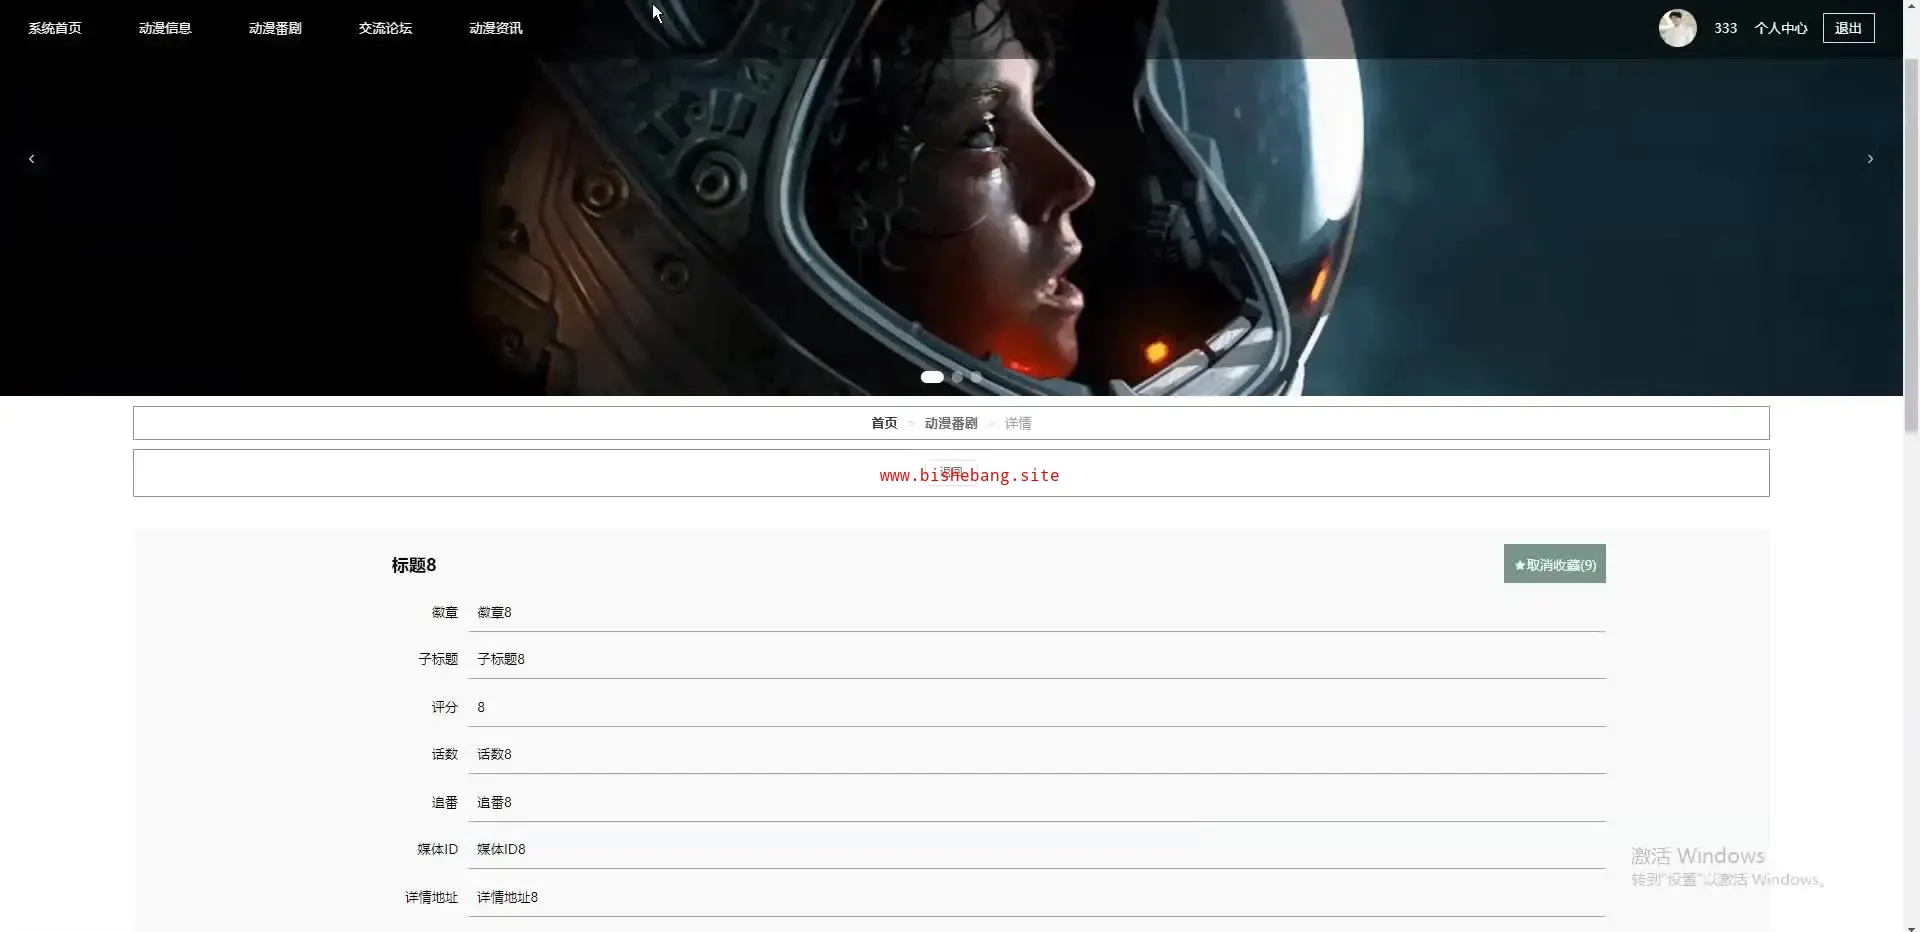Jump to the second carousel indicator dot
The image size is (1920, 932).
coord(957,377)
